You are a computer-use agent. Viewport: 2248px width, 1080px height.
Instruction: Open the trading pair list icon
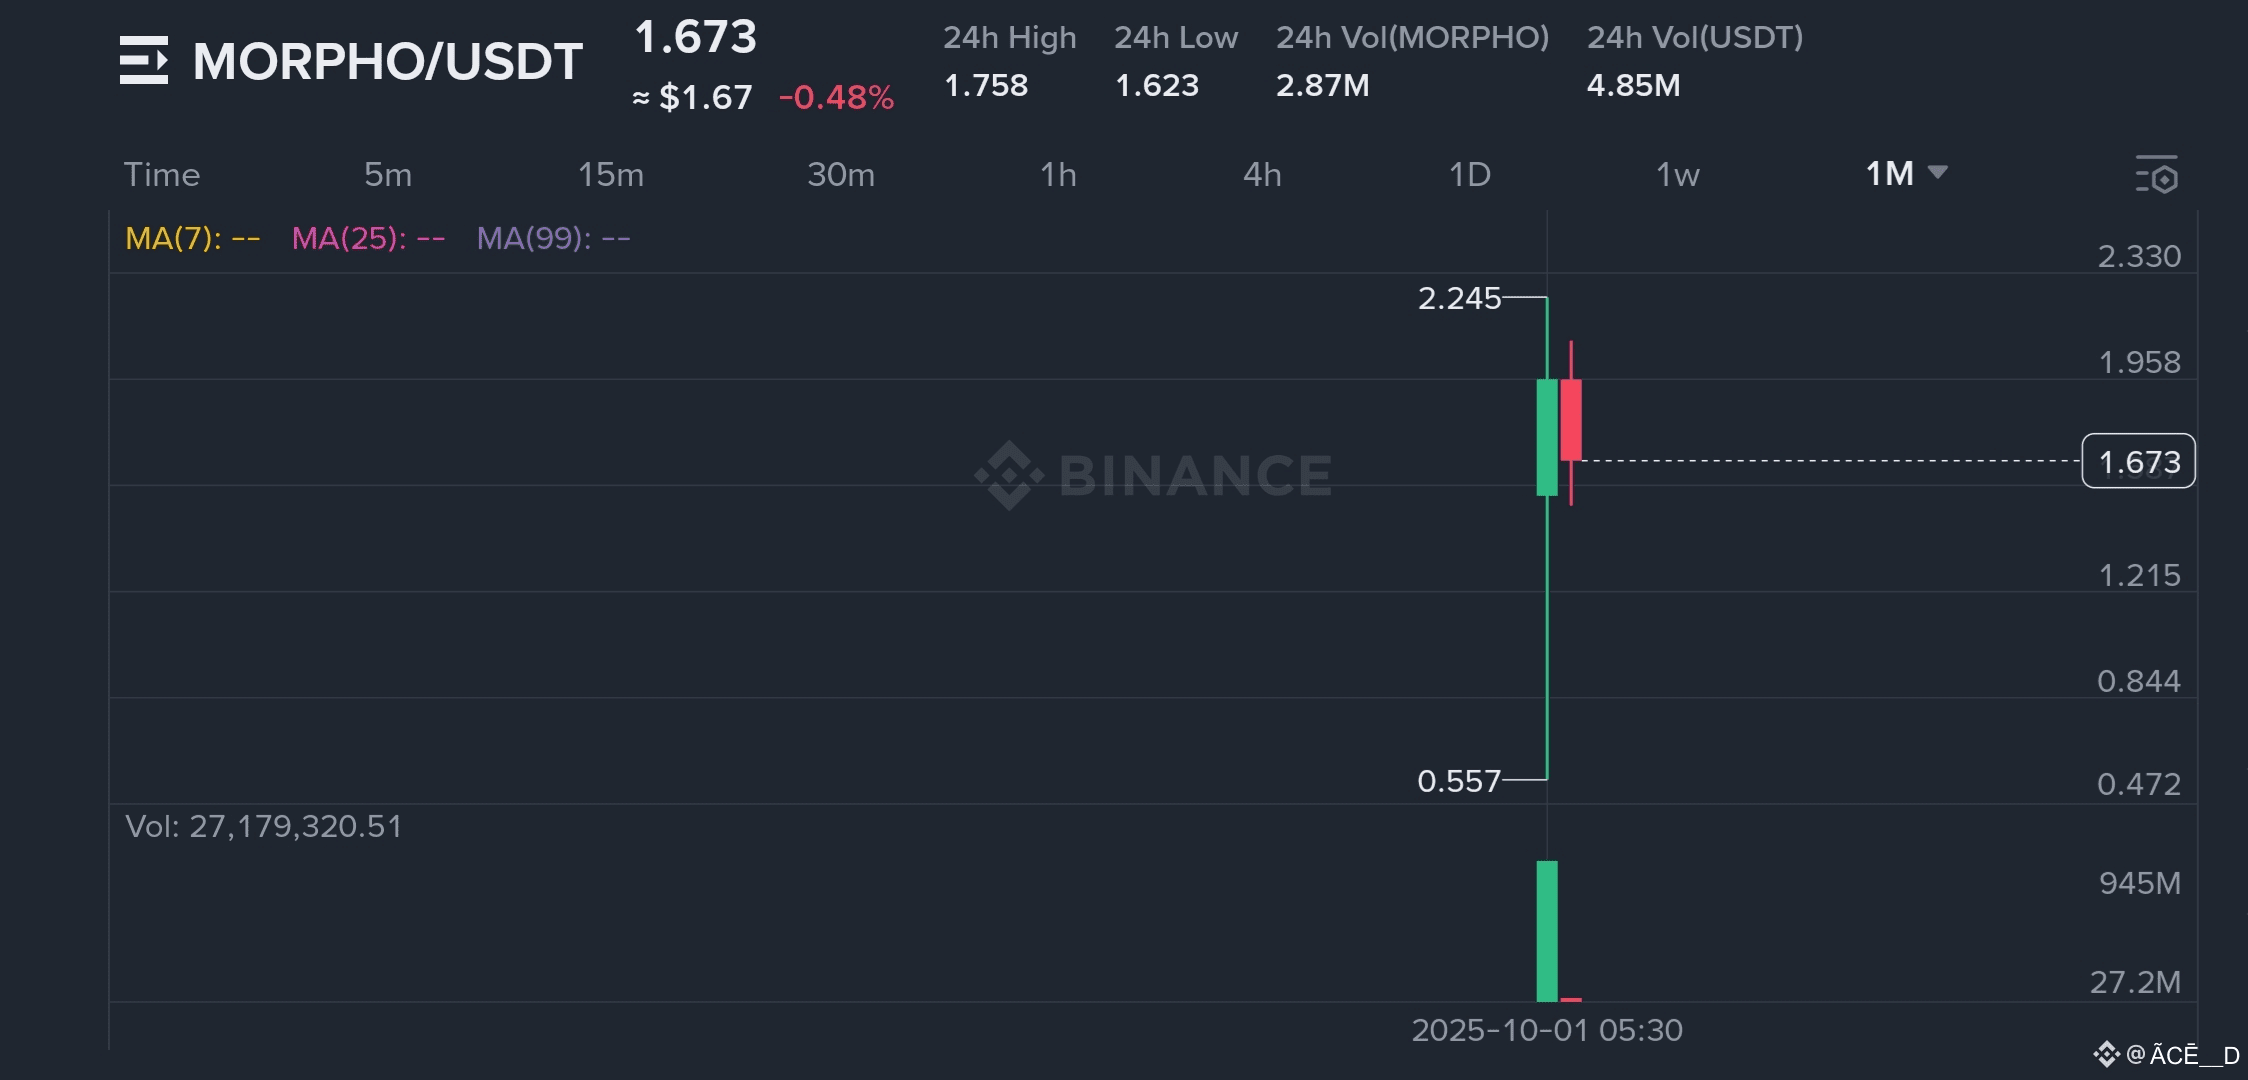pyautogui.click(x=144, y=60)
